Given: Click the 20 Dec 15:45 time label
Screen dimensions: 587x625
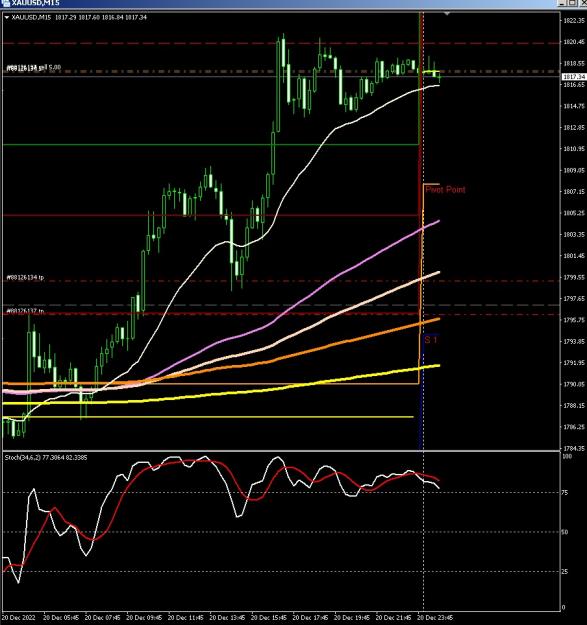Looking at the screenshot, I should [269, 618].
